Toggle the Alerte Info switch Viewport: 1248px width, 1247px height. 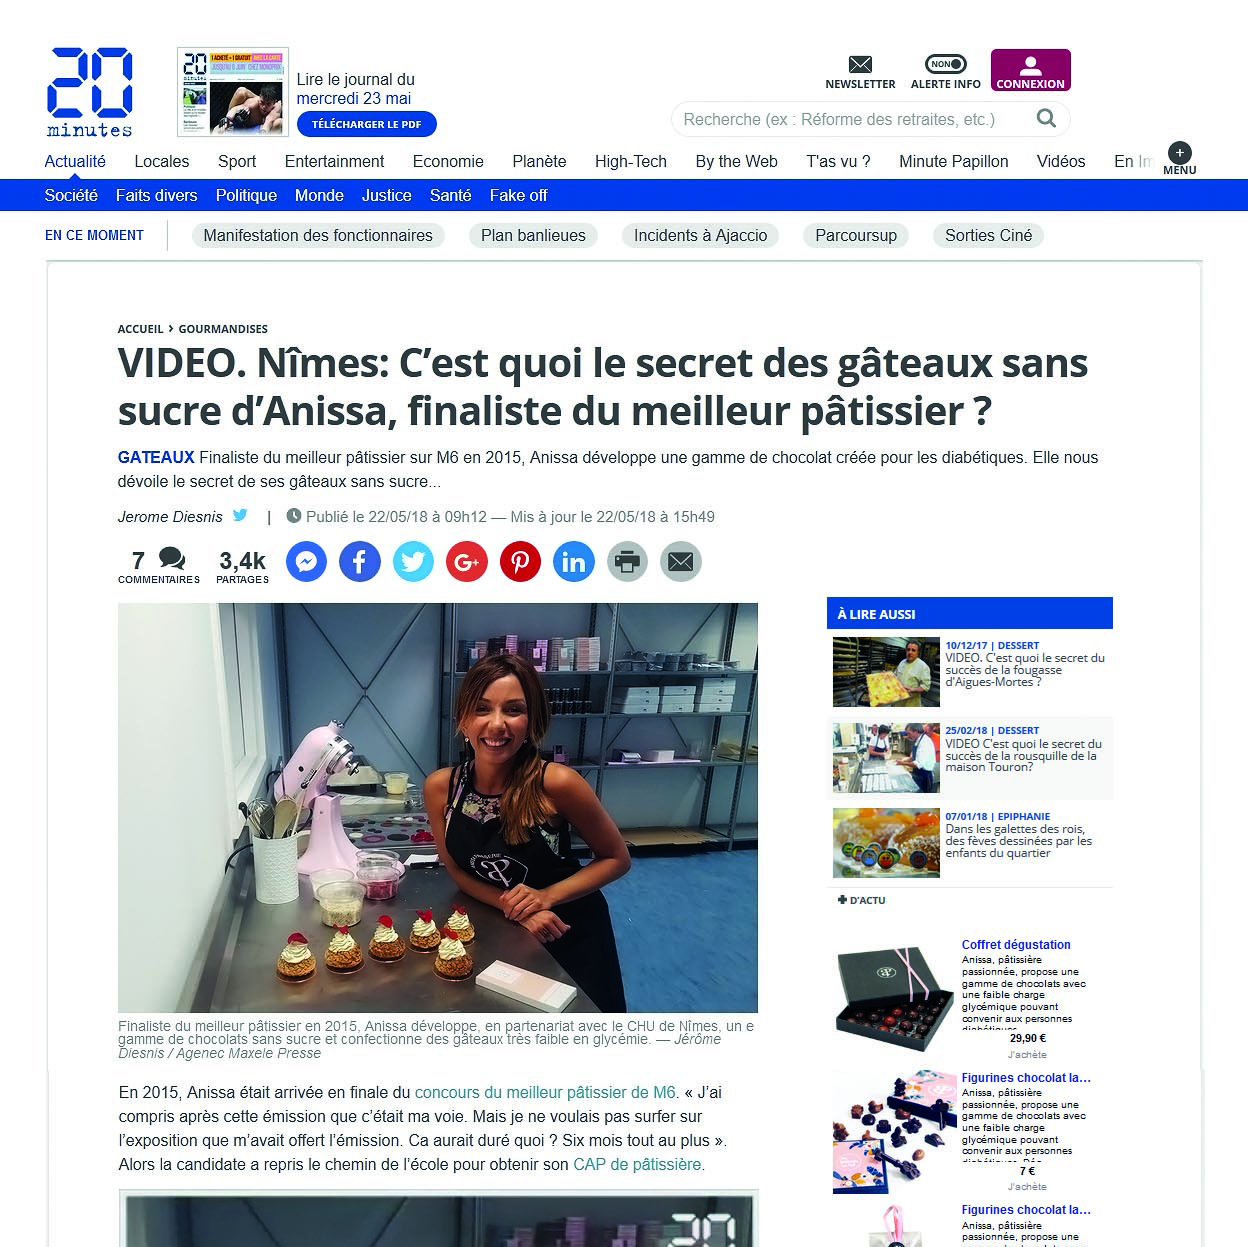point(945,64)
